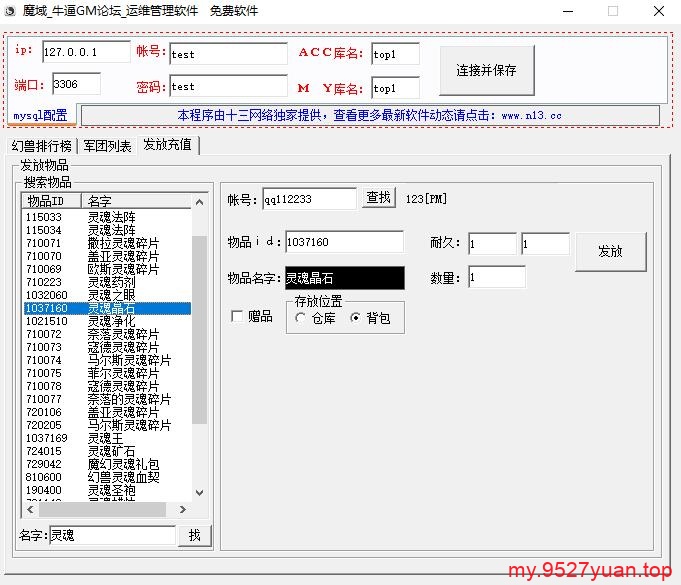Select row 1037169 灵魂王

tap(107, 438)
